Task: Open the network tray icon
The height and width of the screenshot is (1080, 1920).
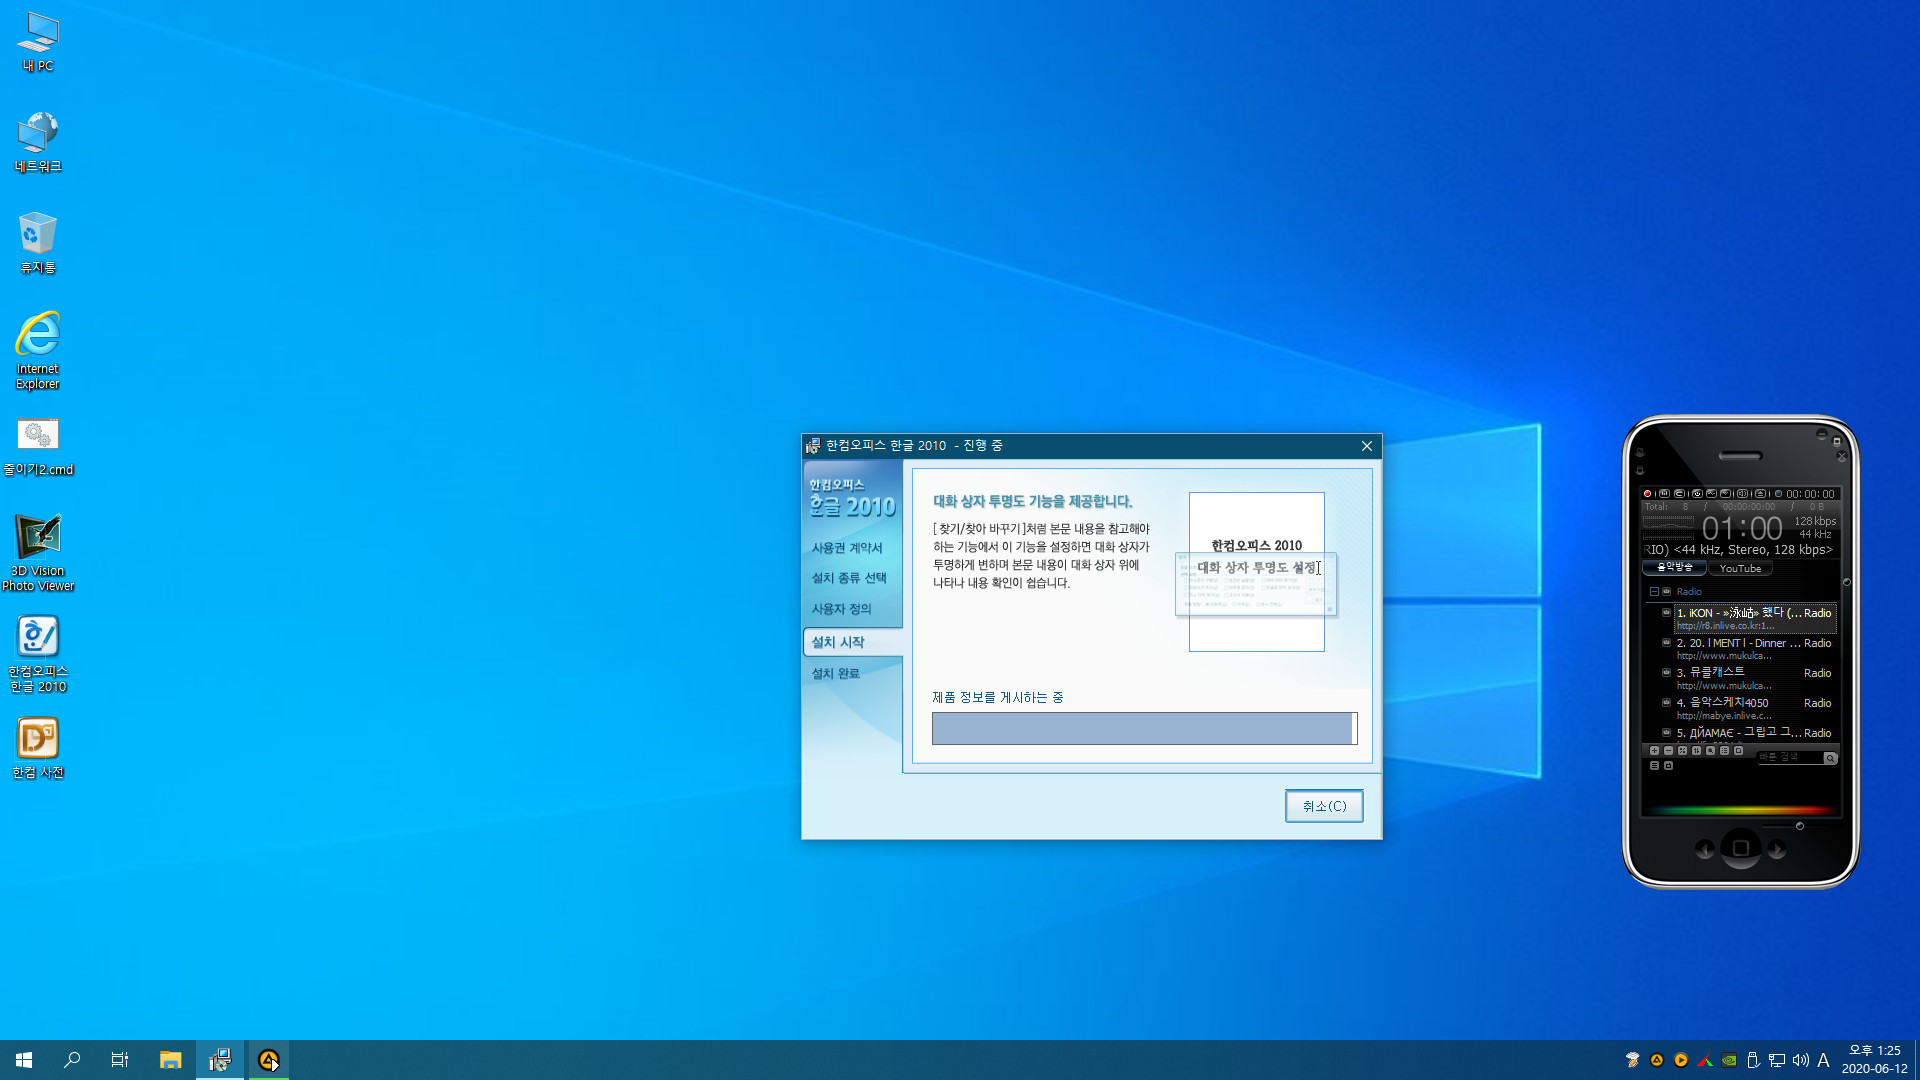Action: pyautogui.click(x=1777, y=1060)
